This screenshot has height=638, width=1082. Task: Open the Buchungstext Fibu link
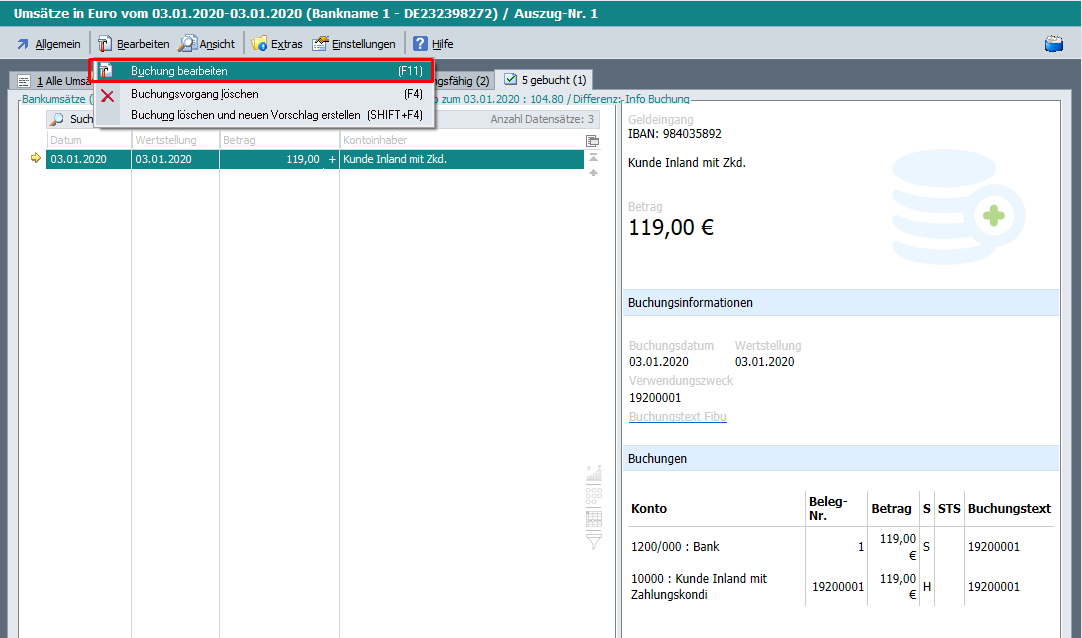(677, 417)
